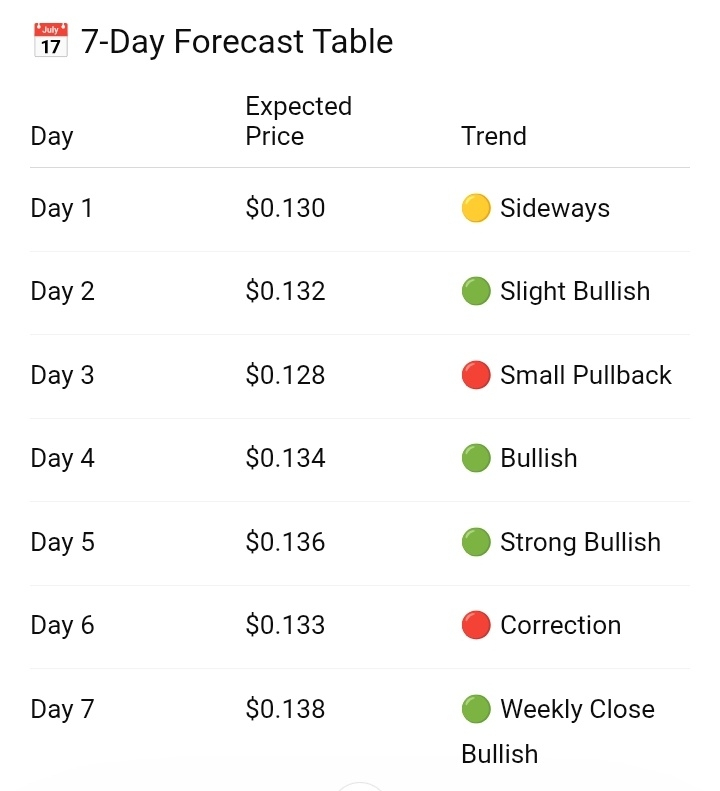Screen dimensions: 720x791
Task: Click the Day column header
Action: (52, 136)
